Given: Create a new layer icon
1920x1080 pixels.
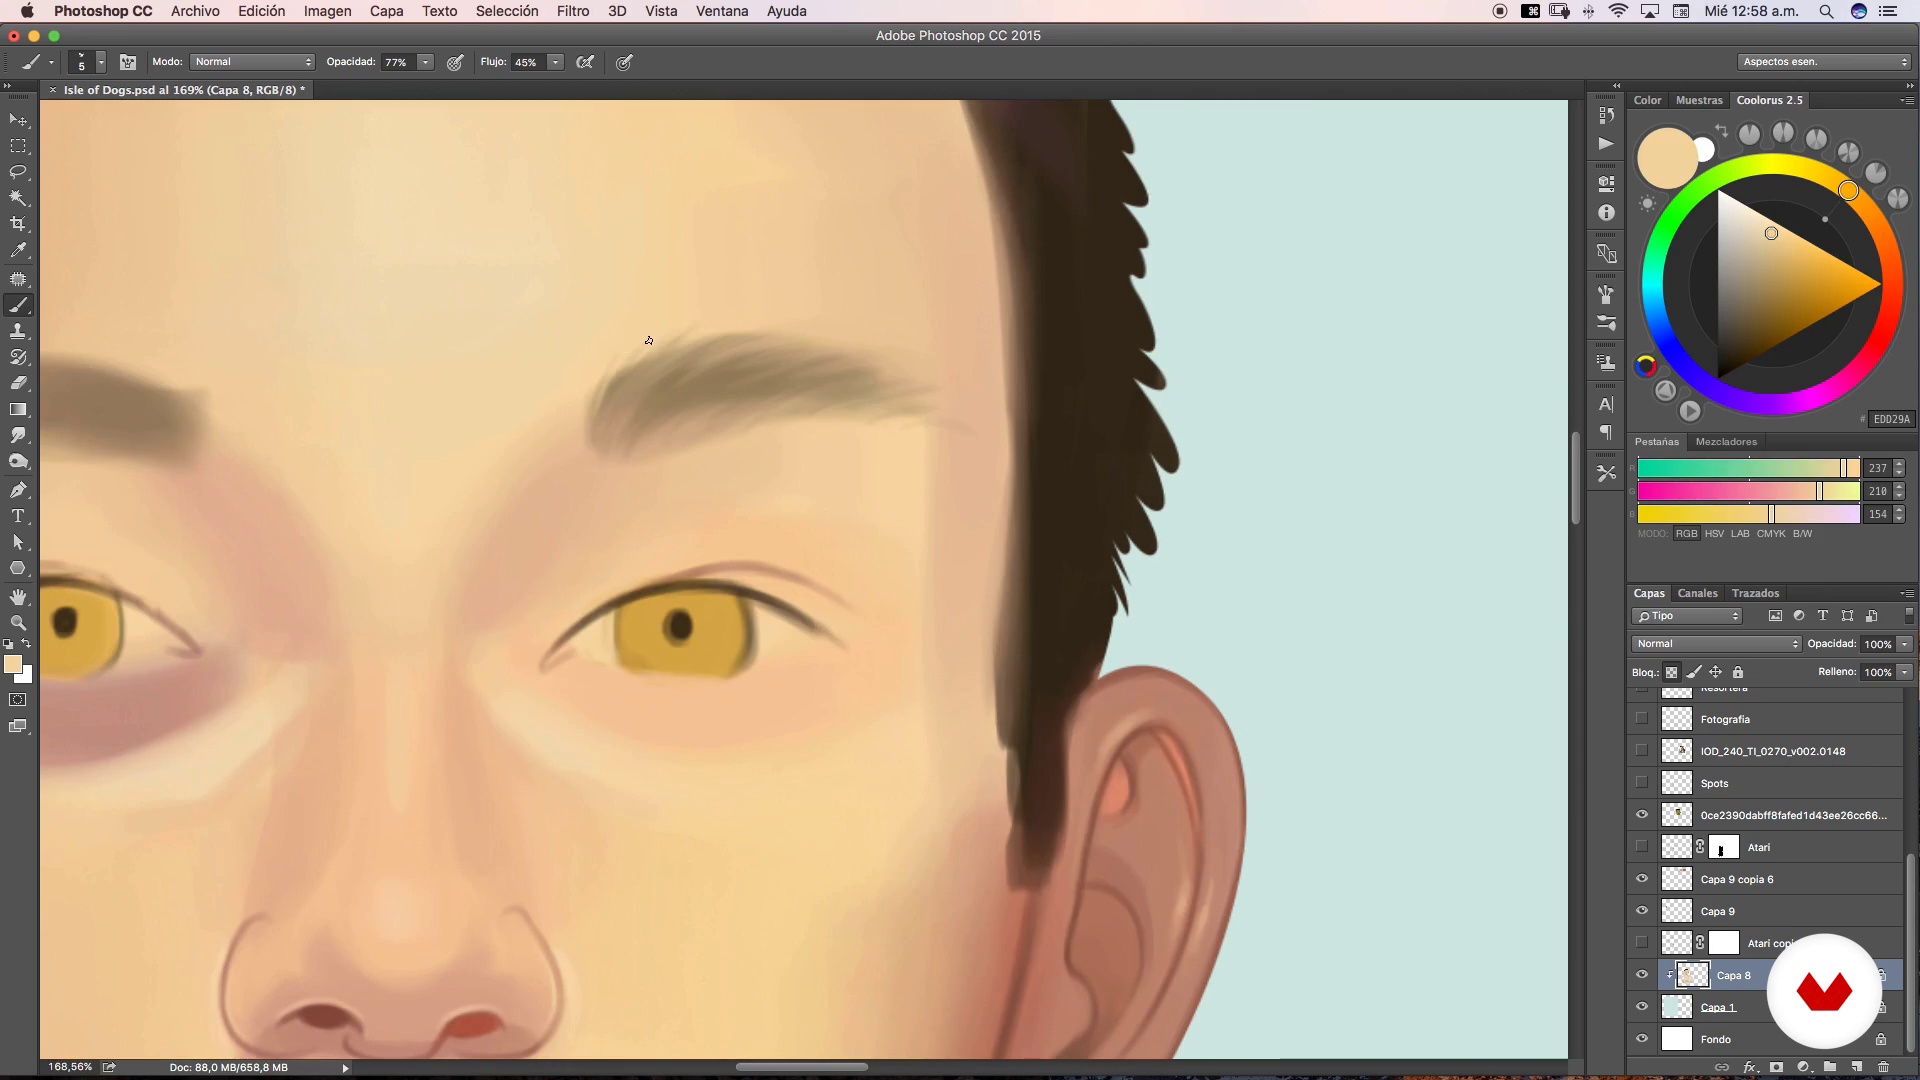Looking at the screenshot, I should click(x=1857, y=1067).
